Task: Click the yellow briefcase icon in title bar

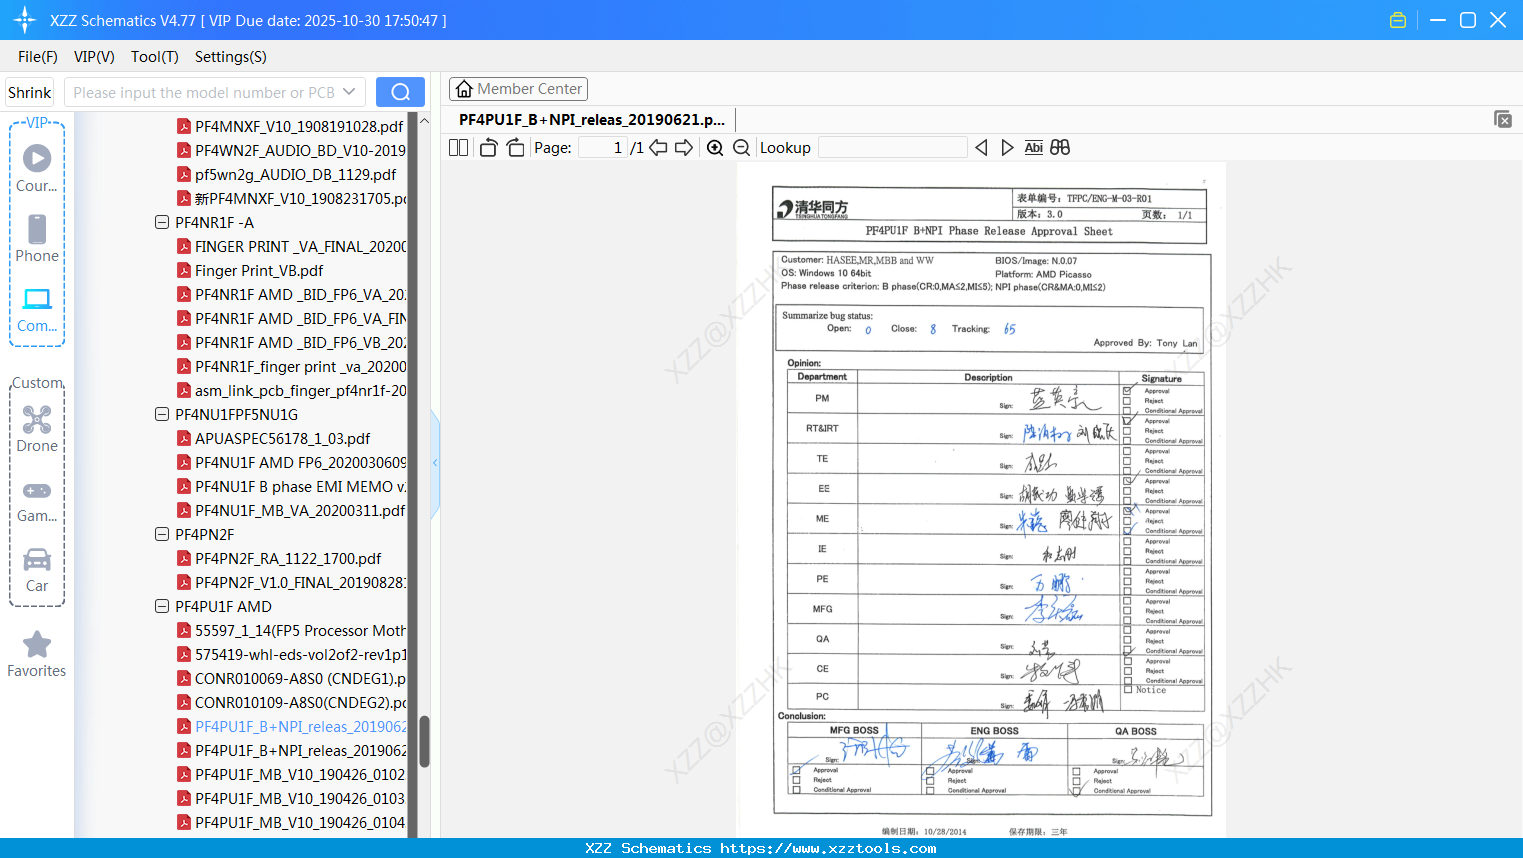Action: tap(1398, 20)
